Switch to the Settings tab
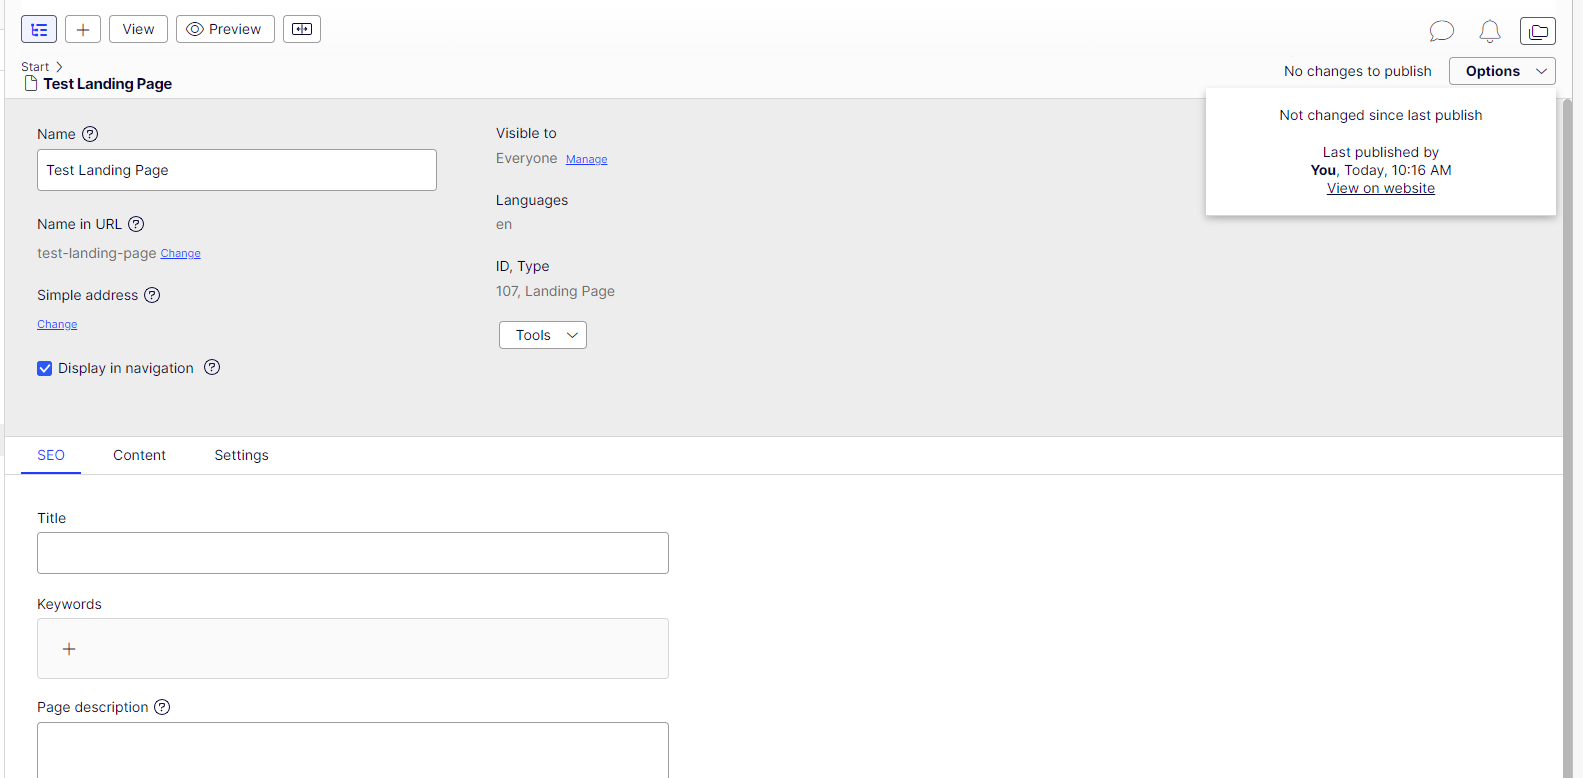Viewport: 1583px width, 778px height. click(x=241, y=455)
